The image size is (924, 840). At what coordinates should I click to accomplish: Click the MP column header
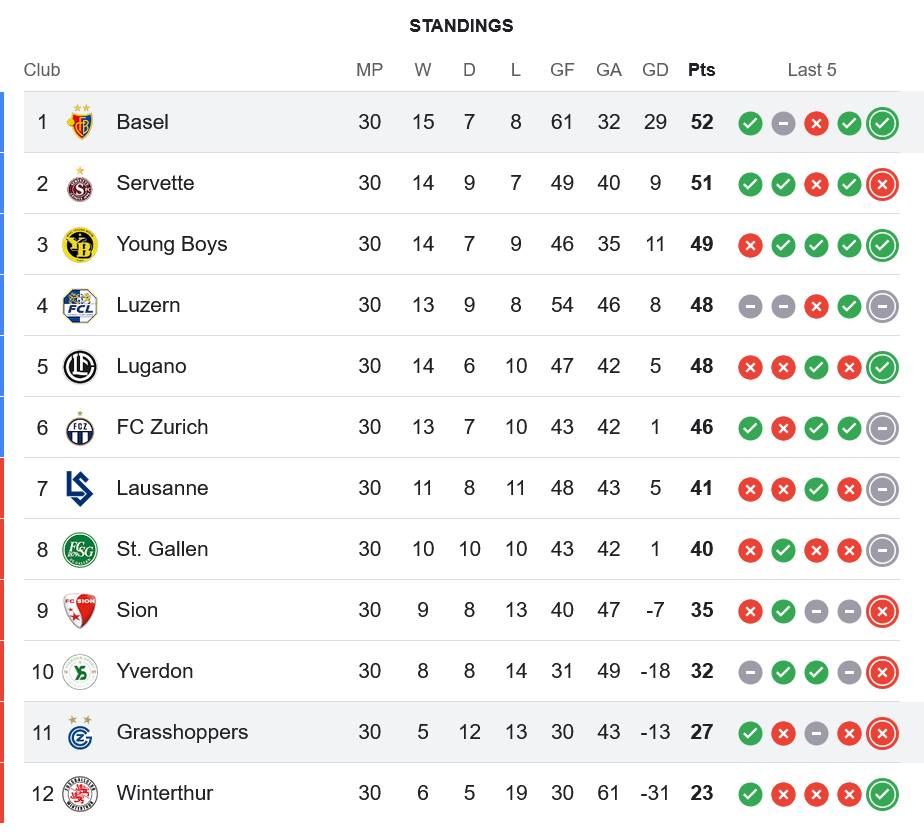pos(370,70)
